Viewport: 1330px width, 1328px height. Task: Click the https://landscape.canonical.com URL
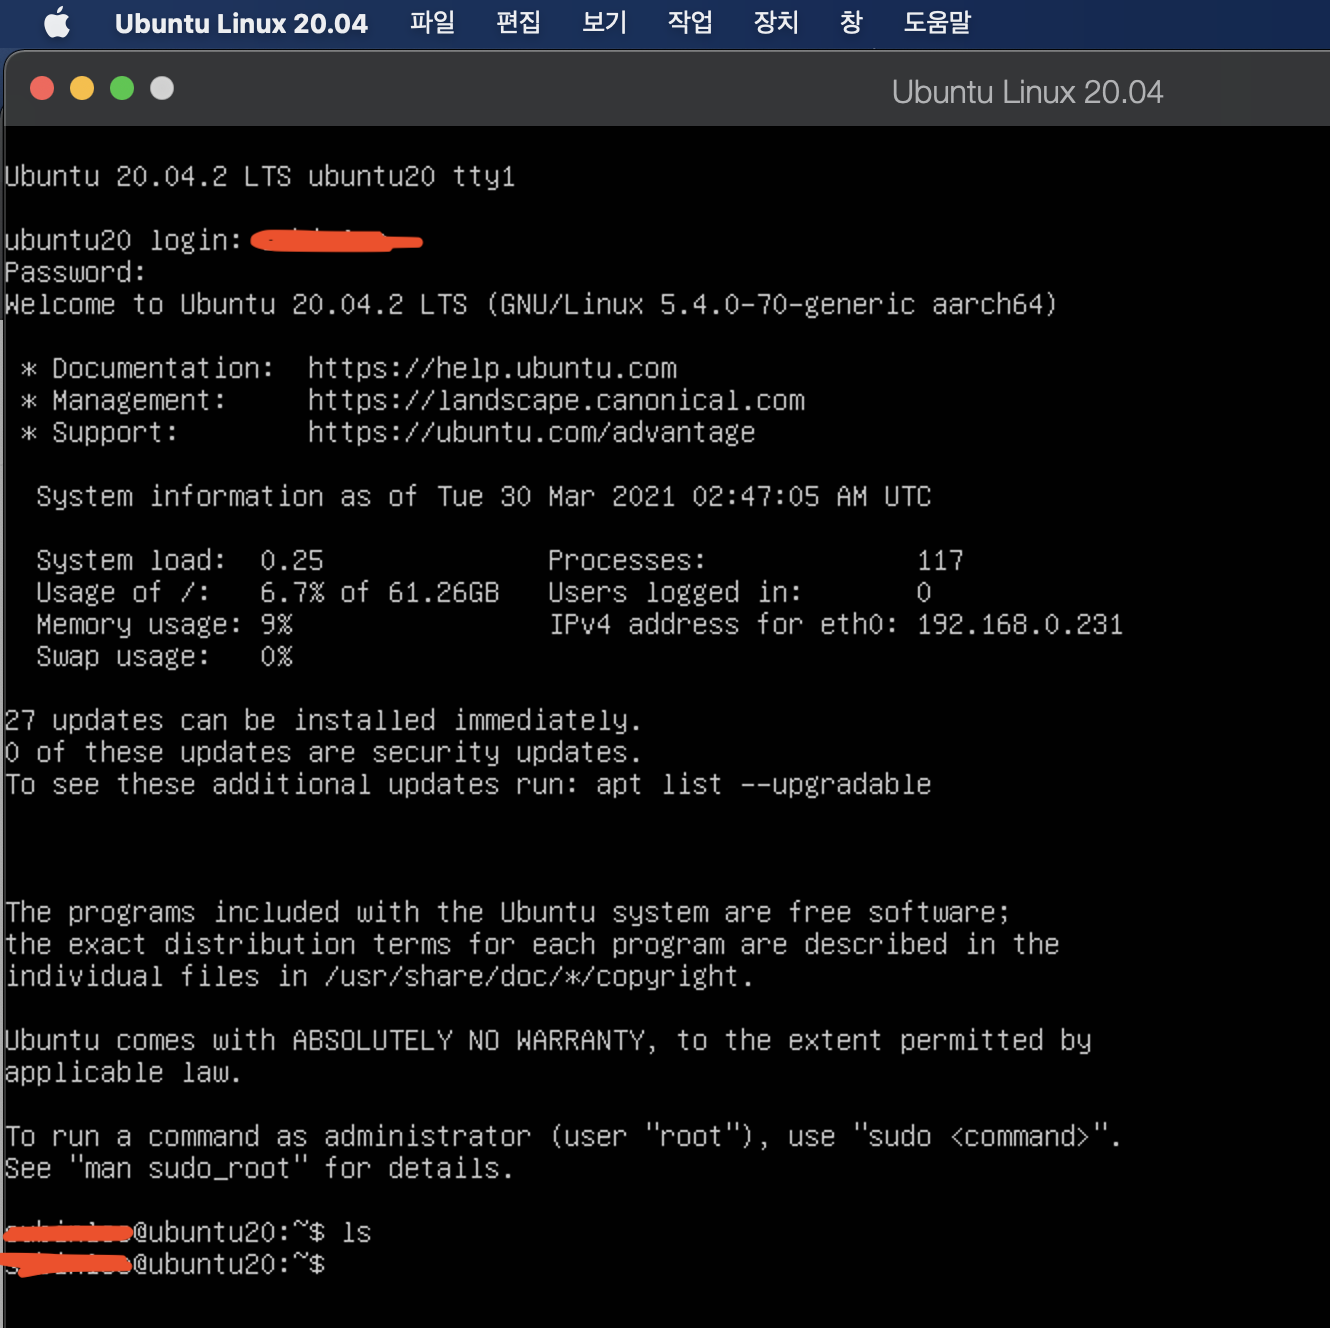[x=556, y=401]
